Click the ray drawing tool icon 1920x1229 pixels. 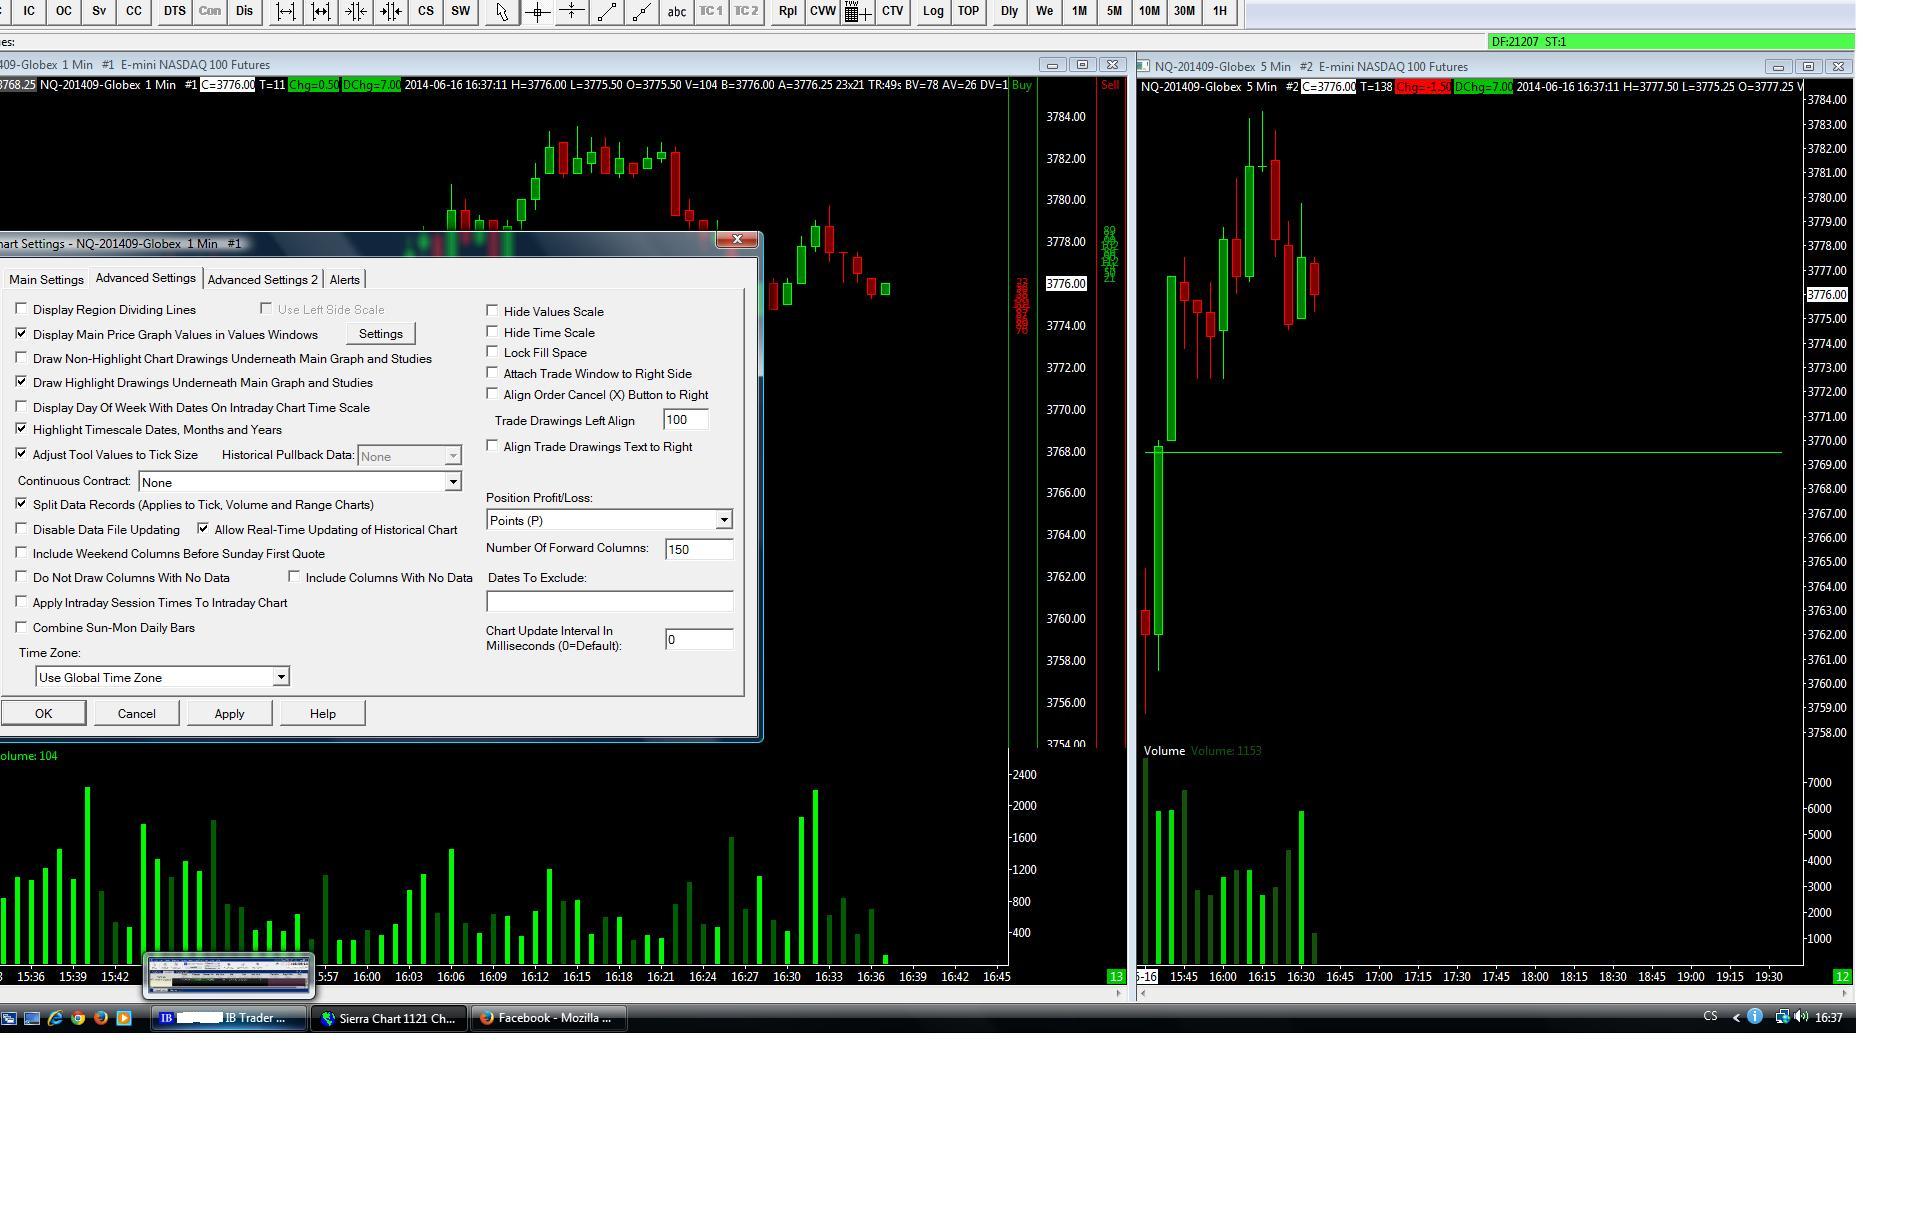point(641,12)
